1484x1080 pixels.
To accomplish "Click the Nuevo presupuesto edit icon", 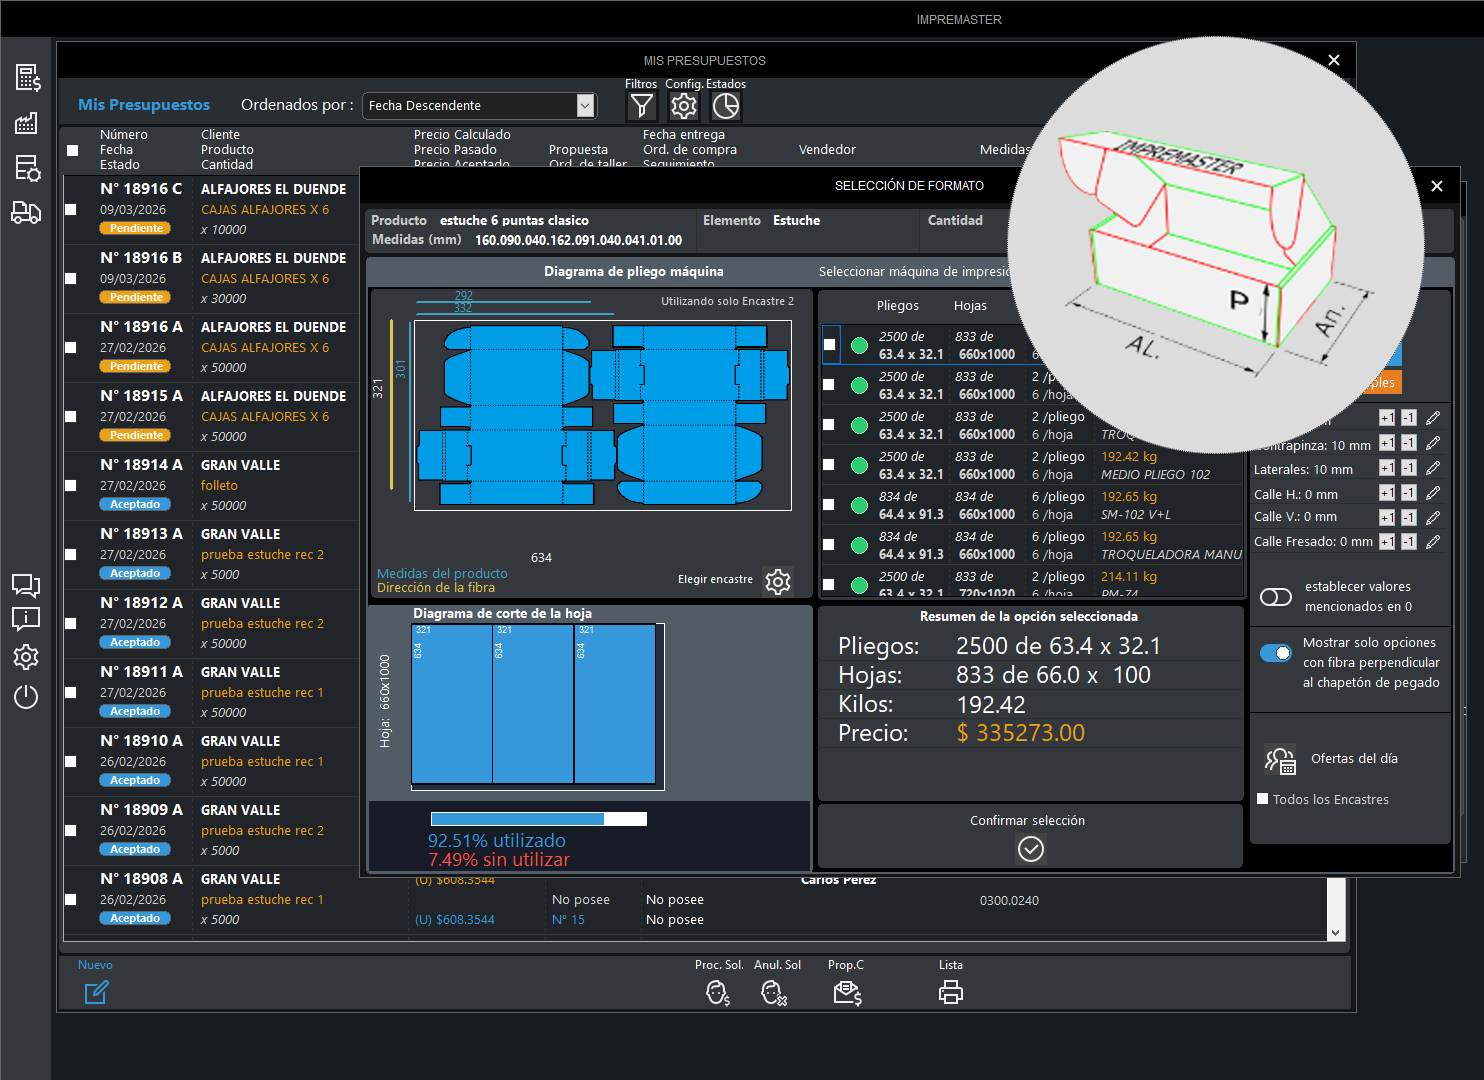I will click(96, 992).
